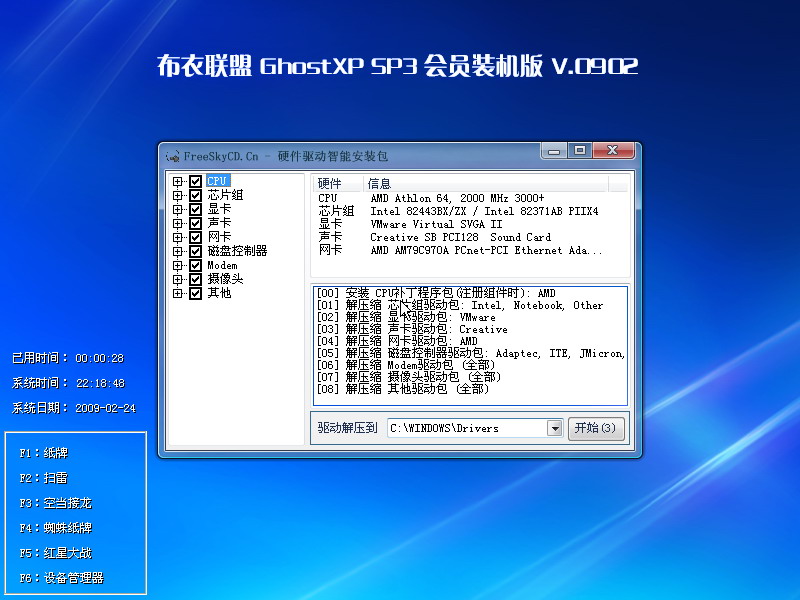Viewport: 800px width, 600px height.
Task: Disable the 声卡 (sound card) driver checkbox
Action: click(x=195, y=223)
